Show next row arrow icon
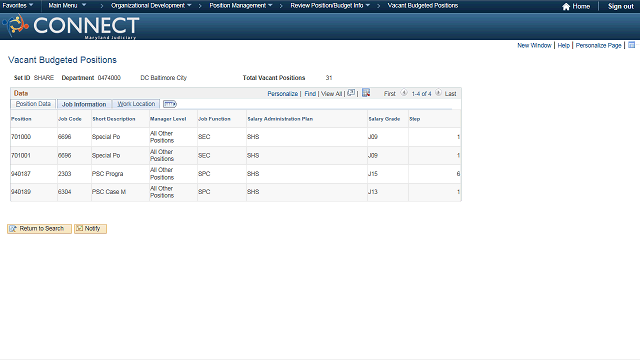This screenshot has height=360, width=640. coord(438,93)
